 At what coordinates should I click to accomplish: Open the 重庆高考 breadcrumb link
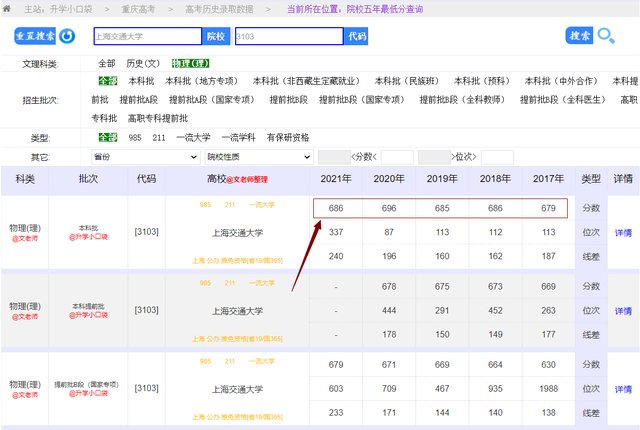138,9
